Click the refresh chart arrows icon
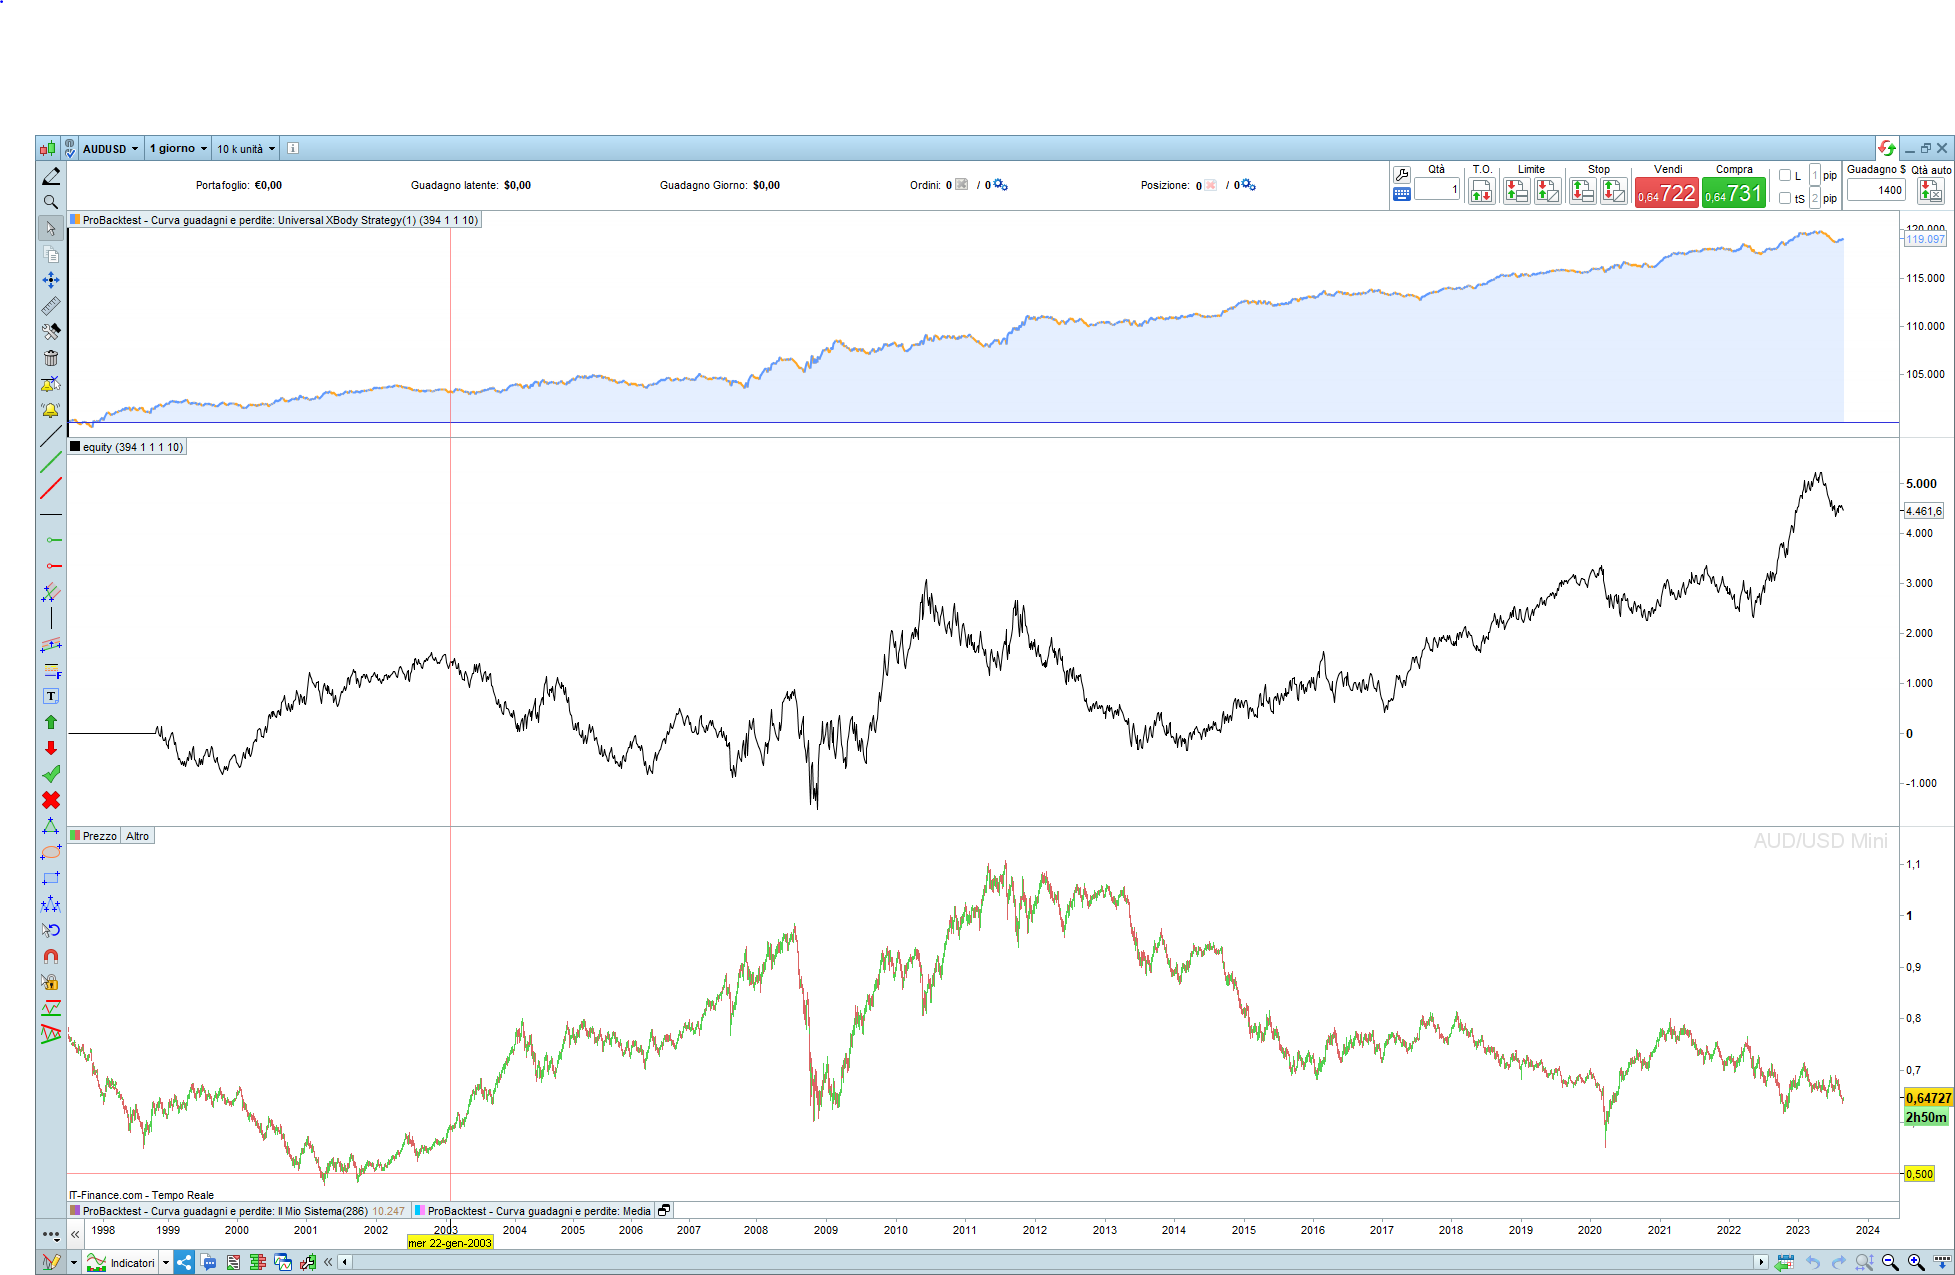This screenshot has width=1955, height=1275. [x=1886, y=148]
